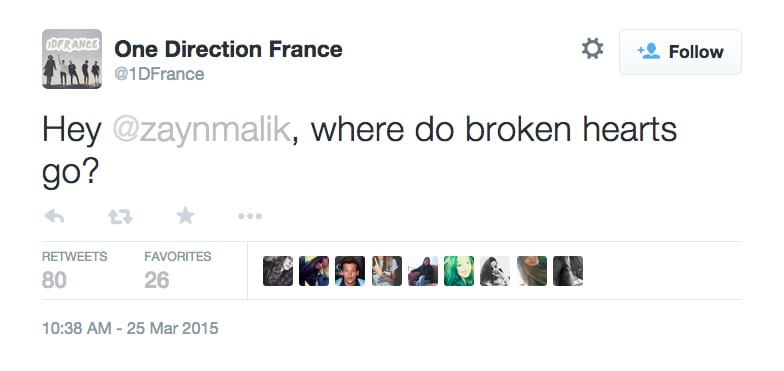Open fifth avatar with seated person
The image size is (784, 371).
coord(423,271)
